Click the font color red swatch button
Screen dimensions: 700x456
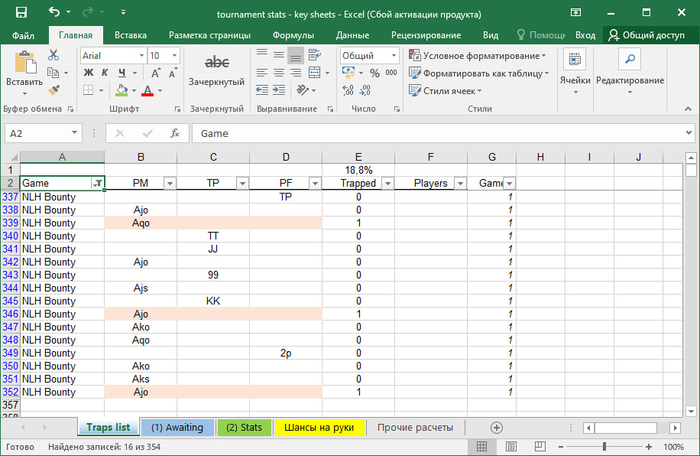147,91
